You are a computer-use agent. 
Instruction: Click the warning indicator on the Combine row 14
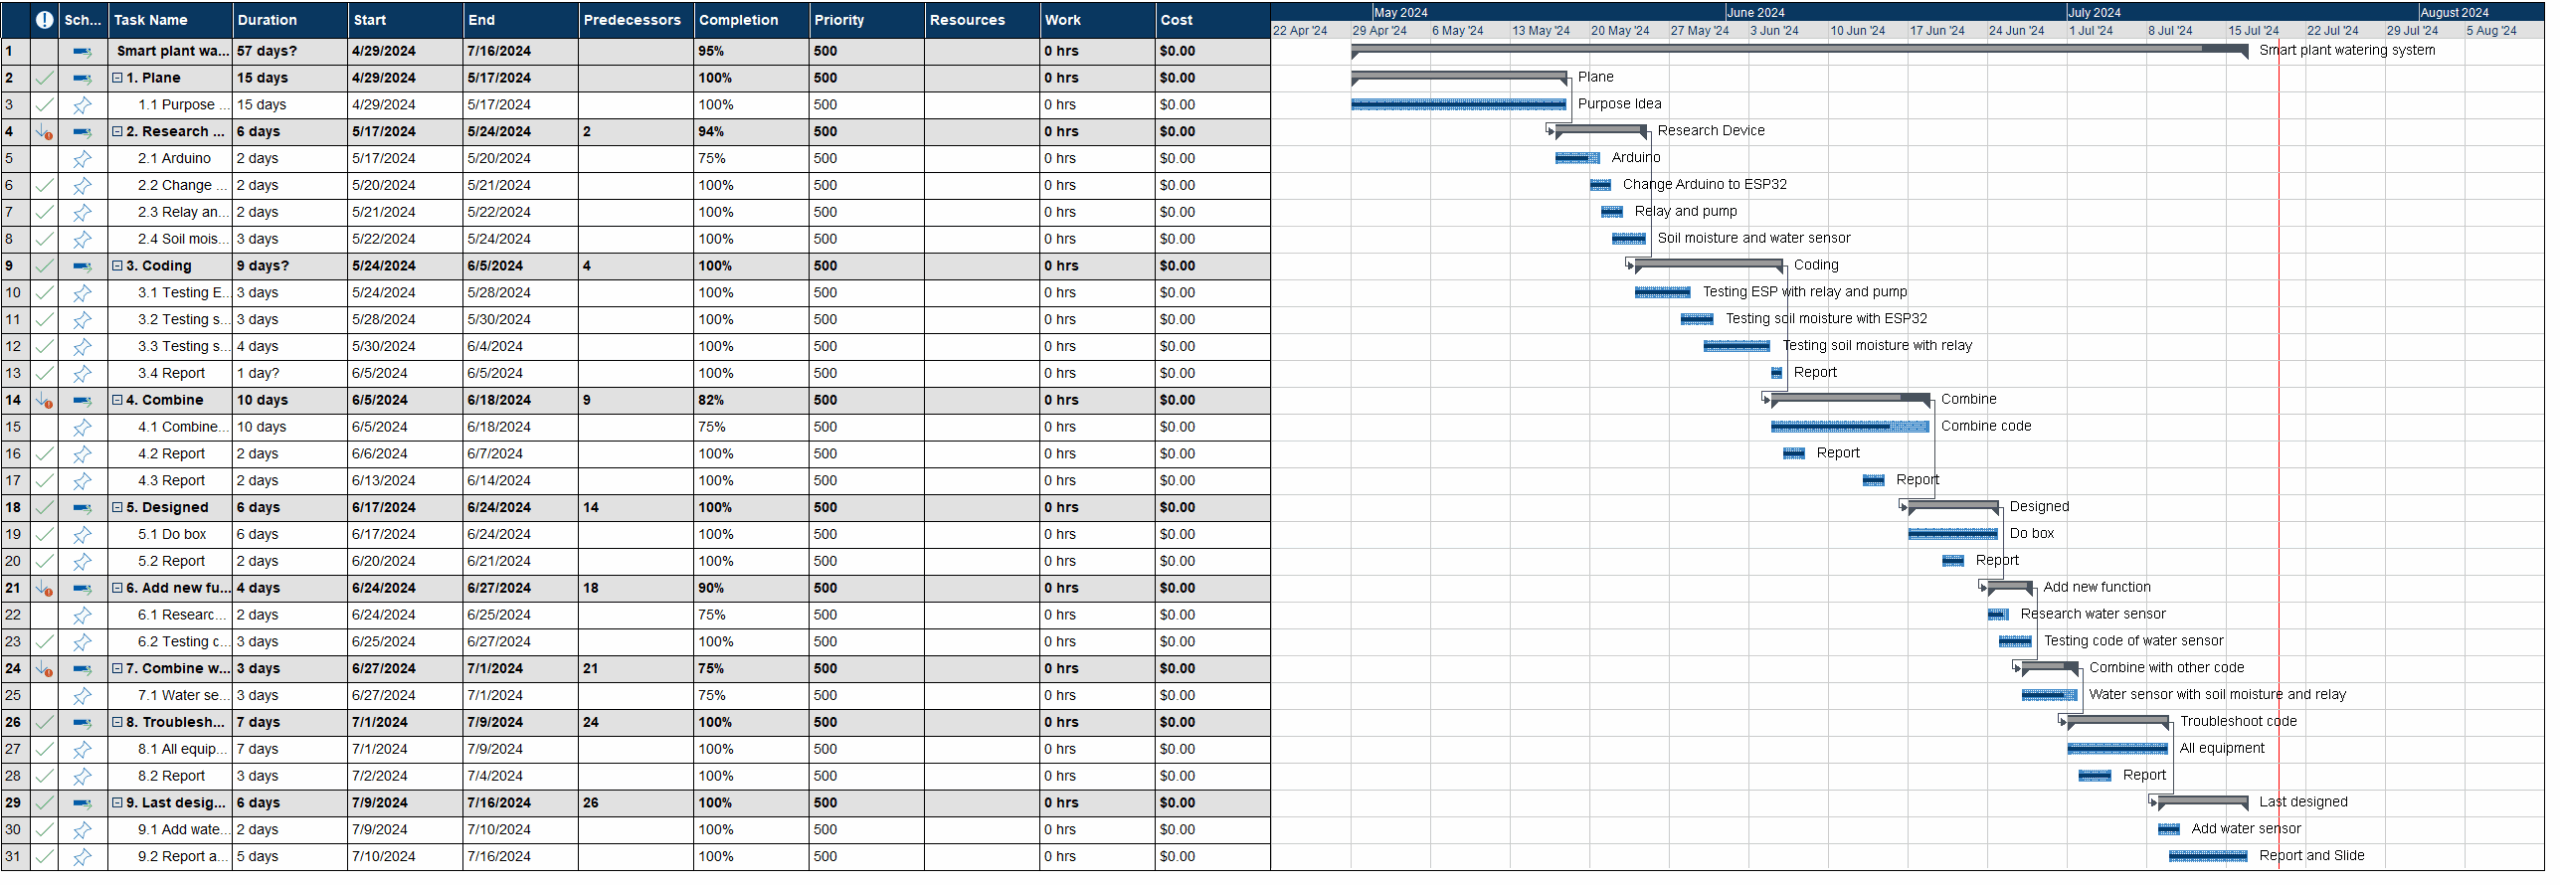pyautogui.click(x=44, y=401)
